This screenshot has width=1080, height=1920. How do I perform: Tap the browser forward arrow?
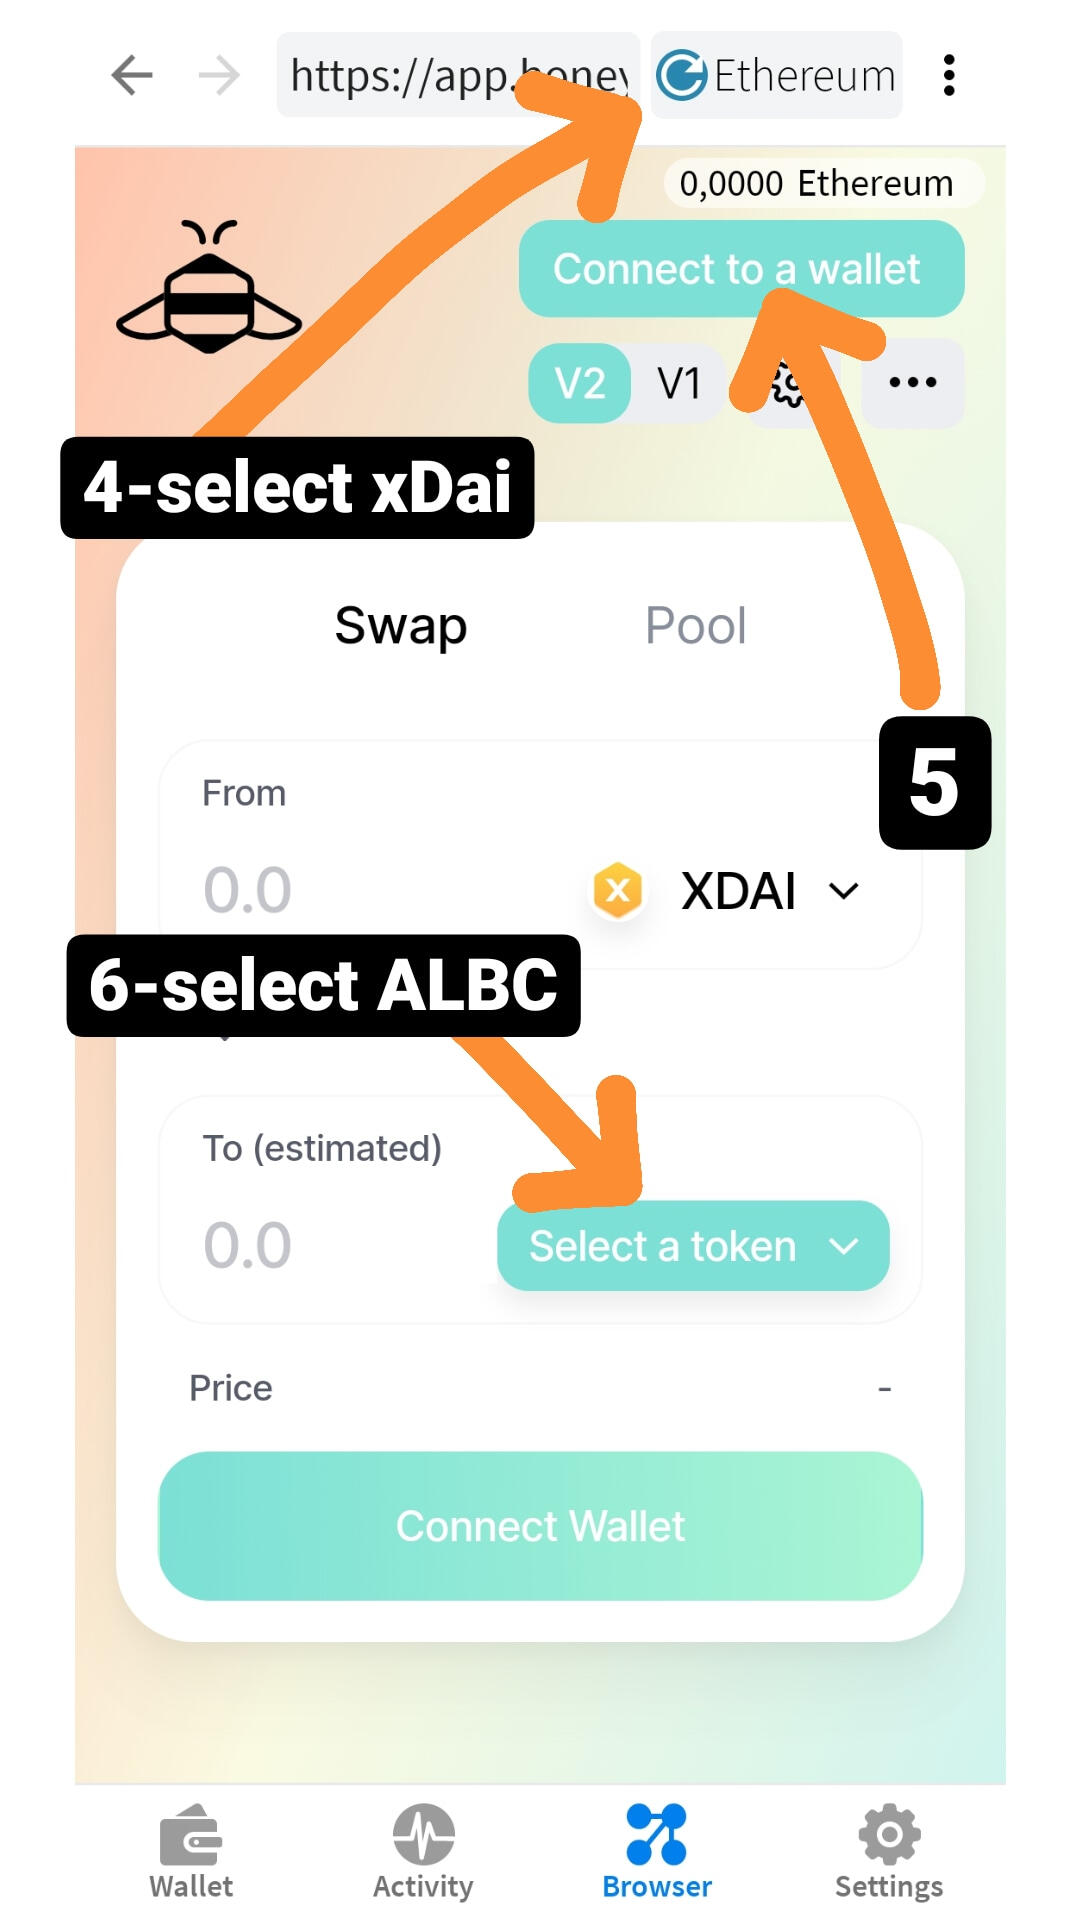click(x=219, y=75)
